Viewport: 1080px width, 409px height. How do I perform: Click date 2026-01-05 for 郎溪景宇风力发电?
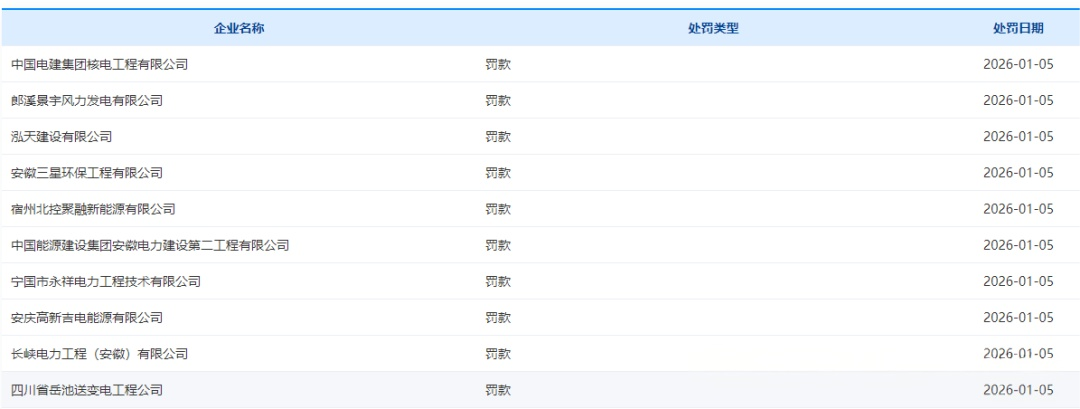point(1019,101)
